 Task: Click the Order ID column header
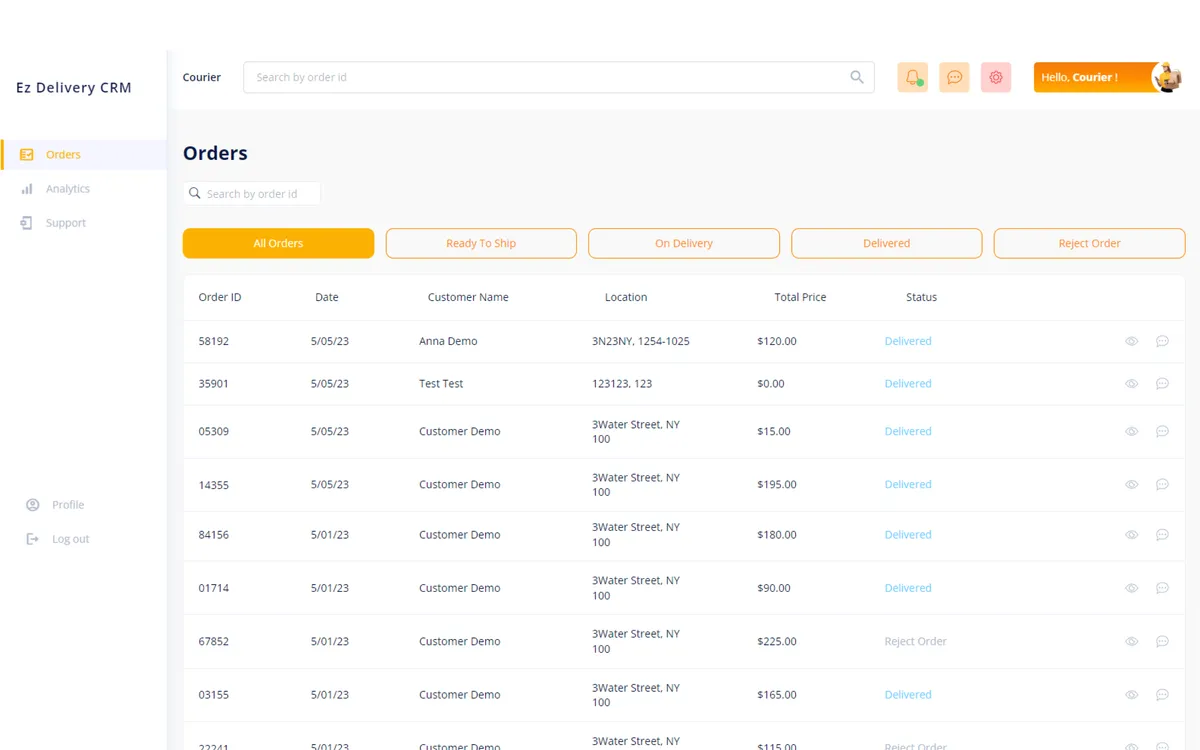tap(220, 297)
